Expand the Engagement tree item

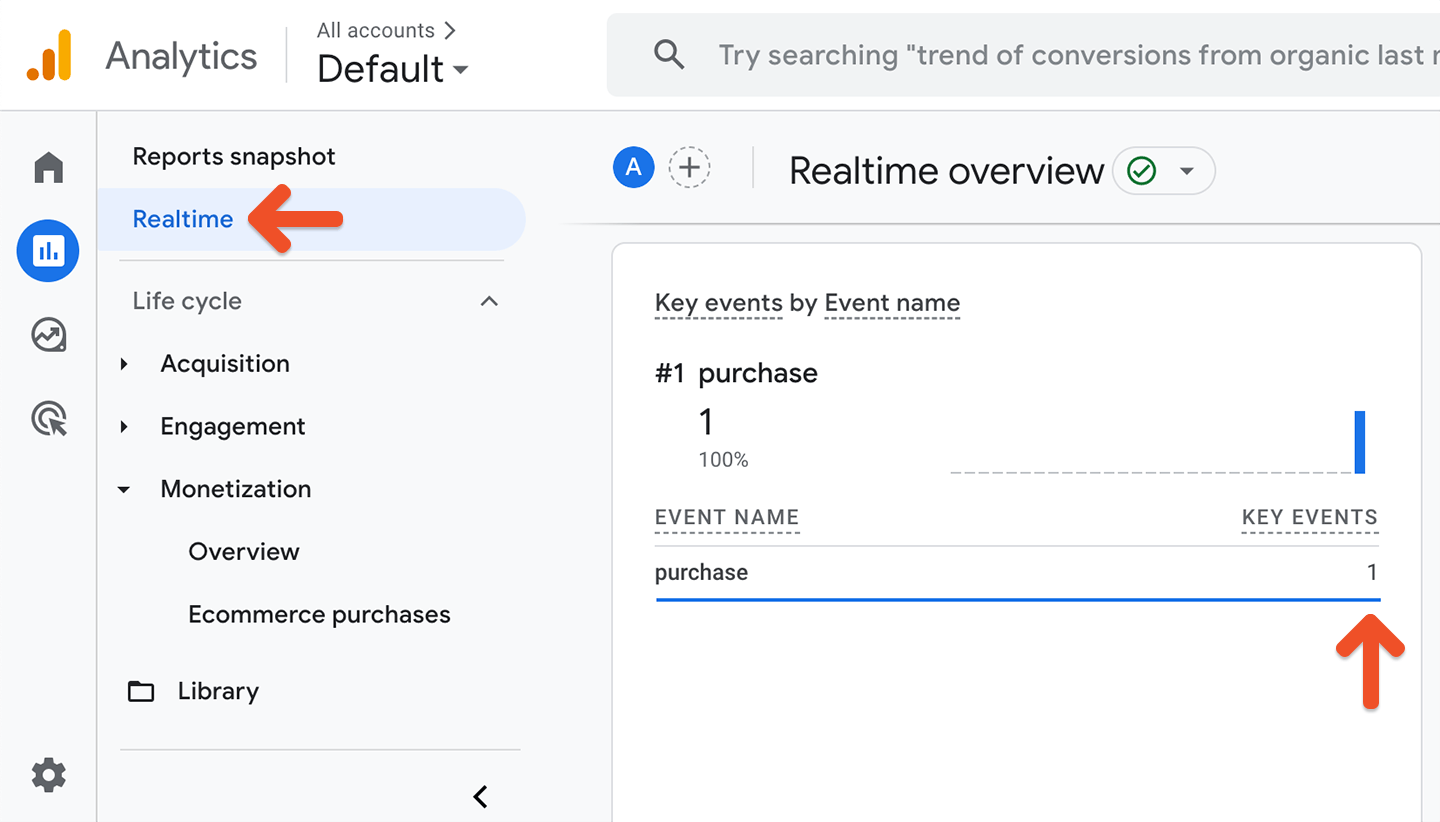click(124, 427)
